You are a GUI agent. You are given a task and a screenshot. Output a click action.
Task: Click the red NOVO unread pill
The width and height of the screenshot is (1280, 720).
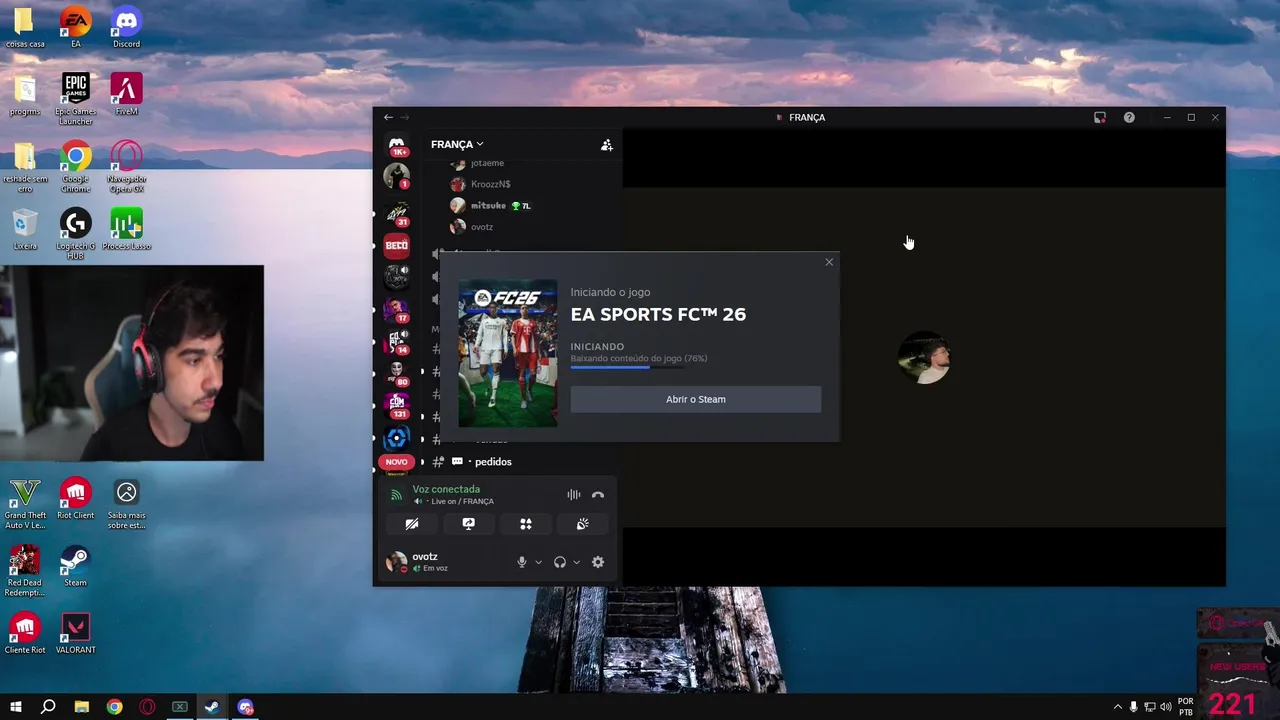click(397, 462)
